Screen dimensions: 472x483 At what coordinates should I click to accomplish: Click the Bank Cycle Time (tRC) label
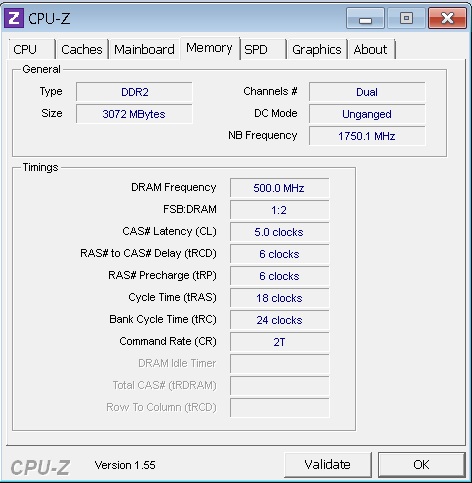163,319
